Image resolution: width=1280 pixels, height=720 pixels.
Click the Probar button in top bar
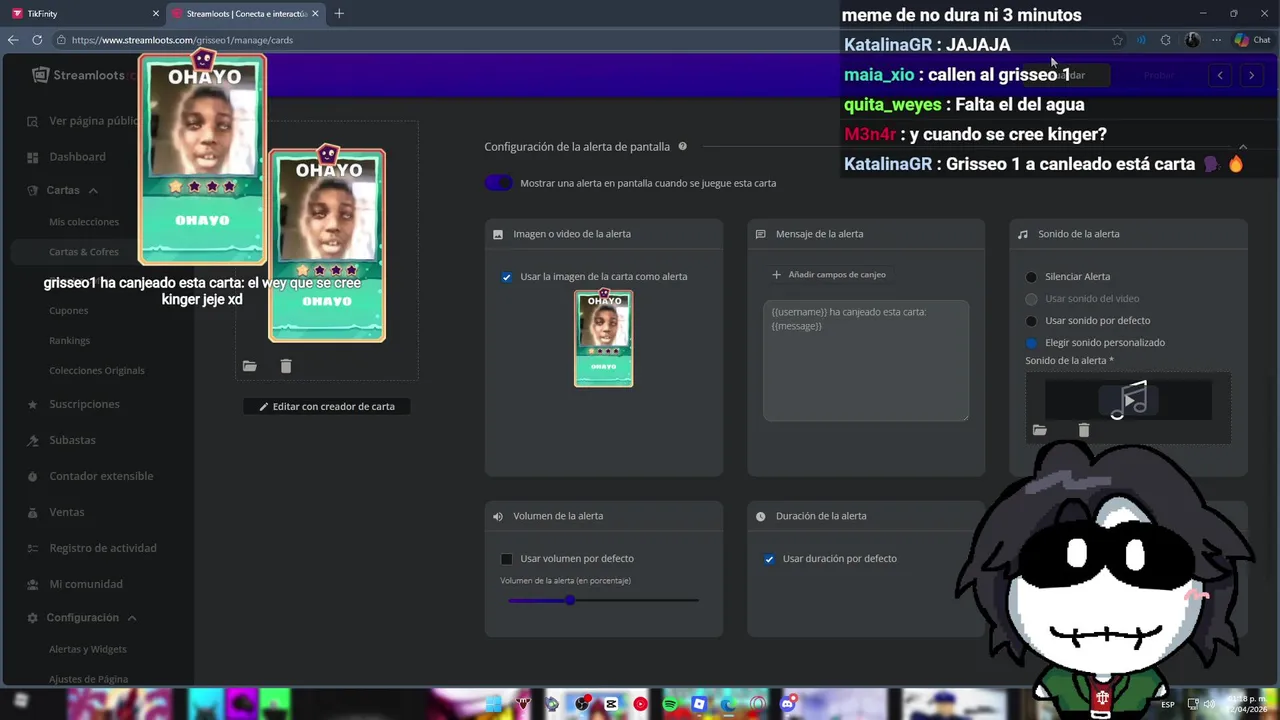[1159, 75]
